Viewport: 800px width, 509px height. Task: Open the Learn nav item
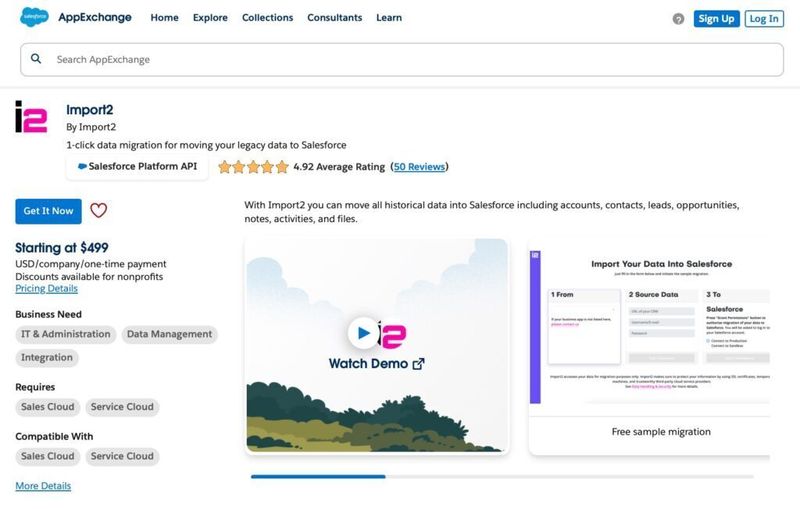[389, 17]
